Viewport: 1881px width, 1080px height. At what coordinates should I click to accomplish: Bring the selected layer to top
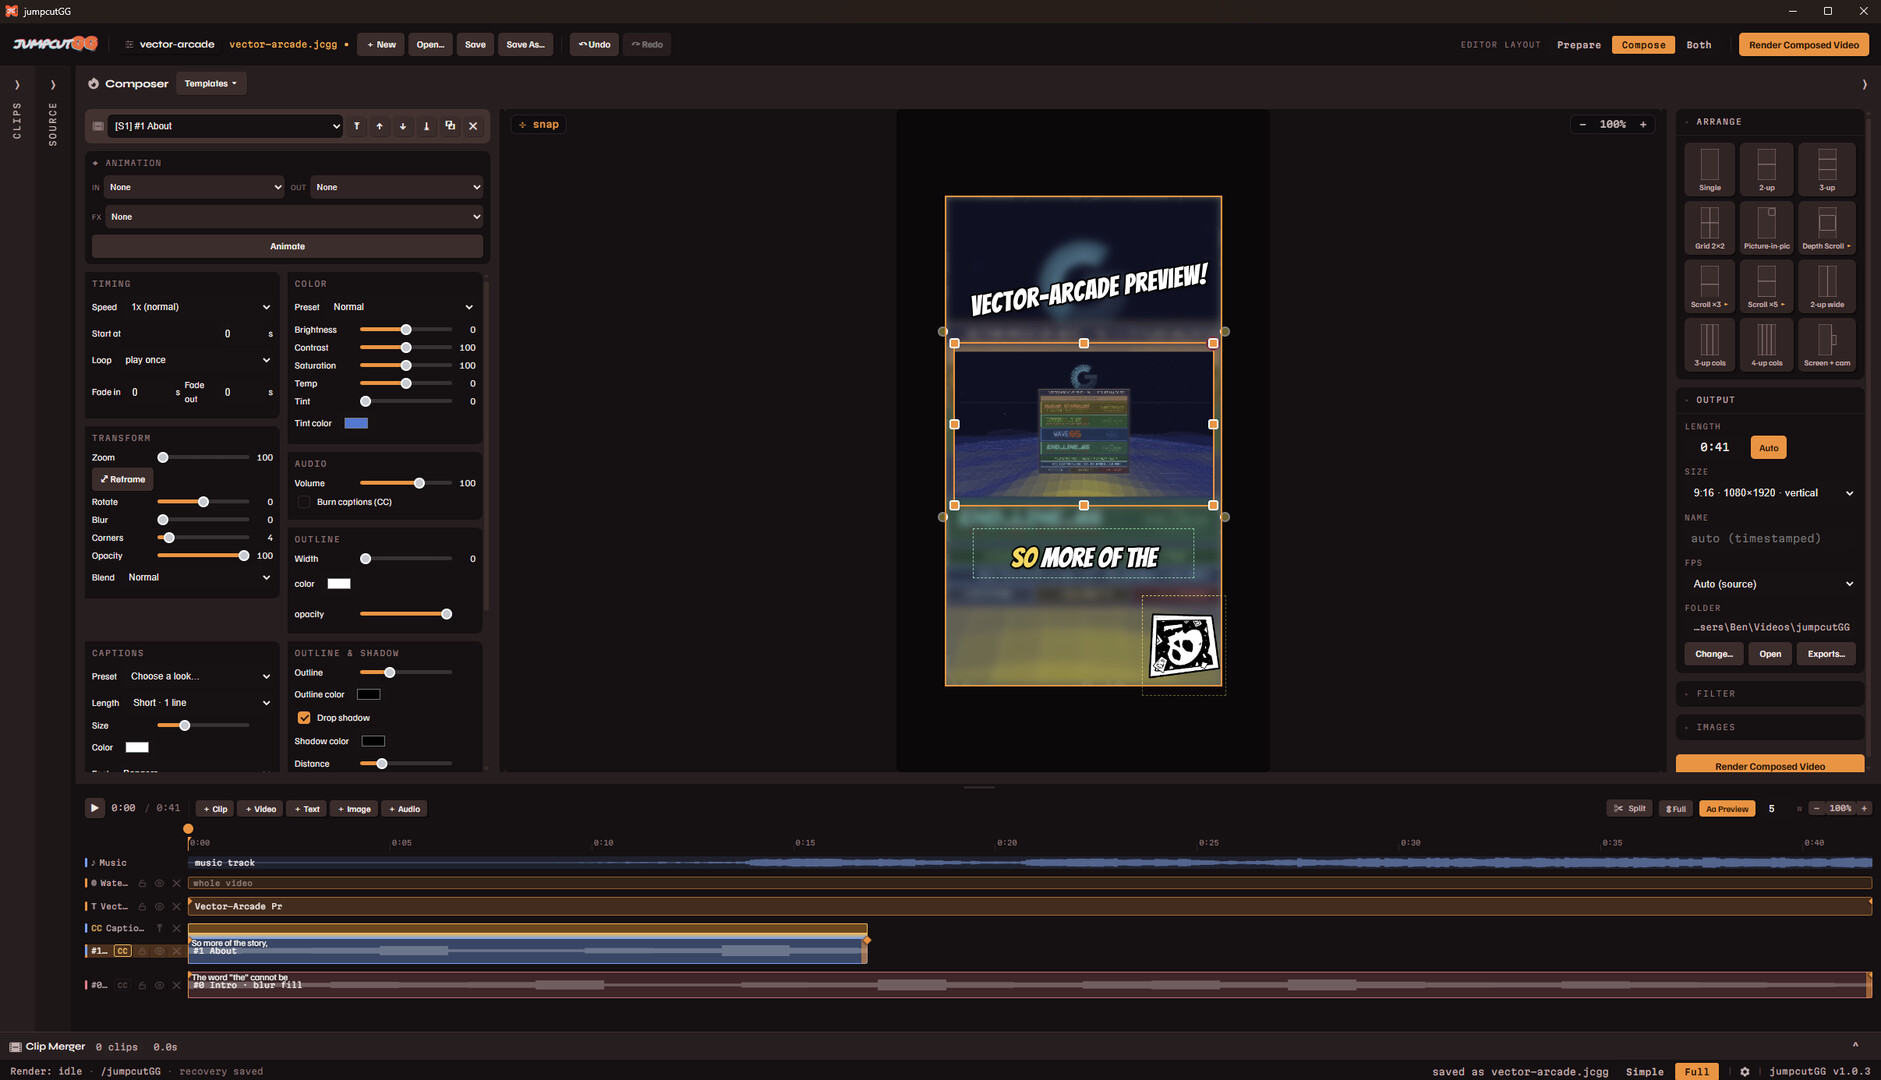coord(356,126)
